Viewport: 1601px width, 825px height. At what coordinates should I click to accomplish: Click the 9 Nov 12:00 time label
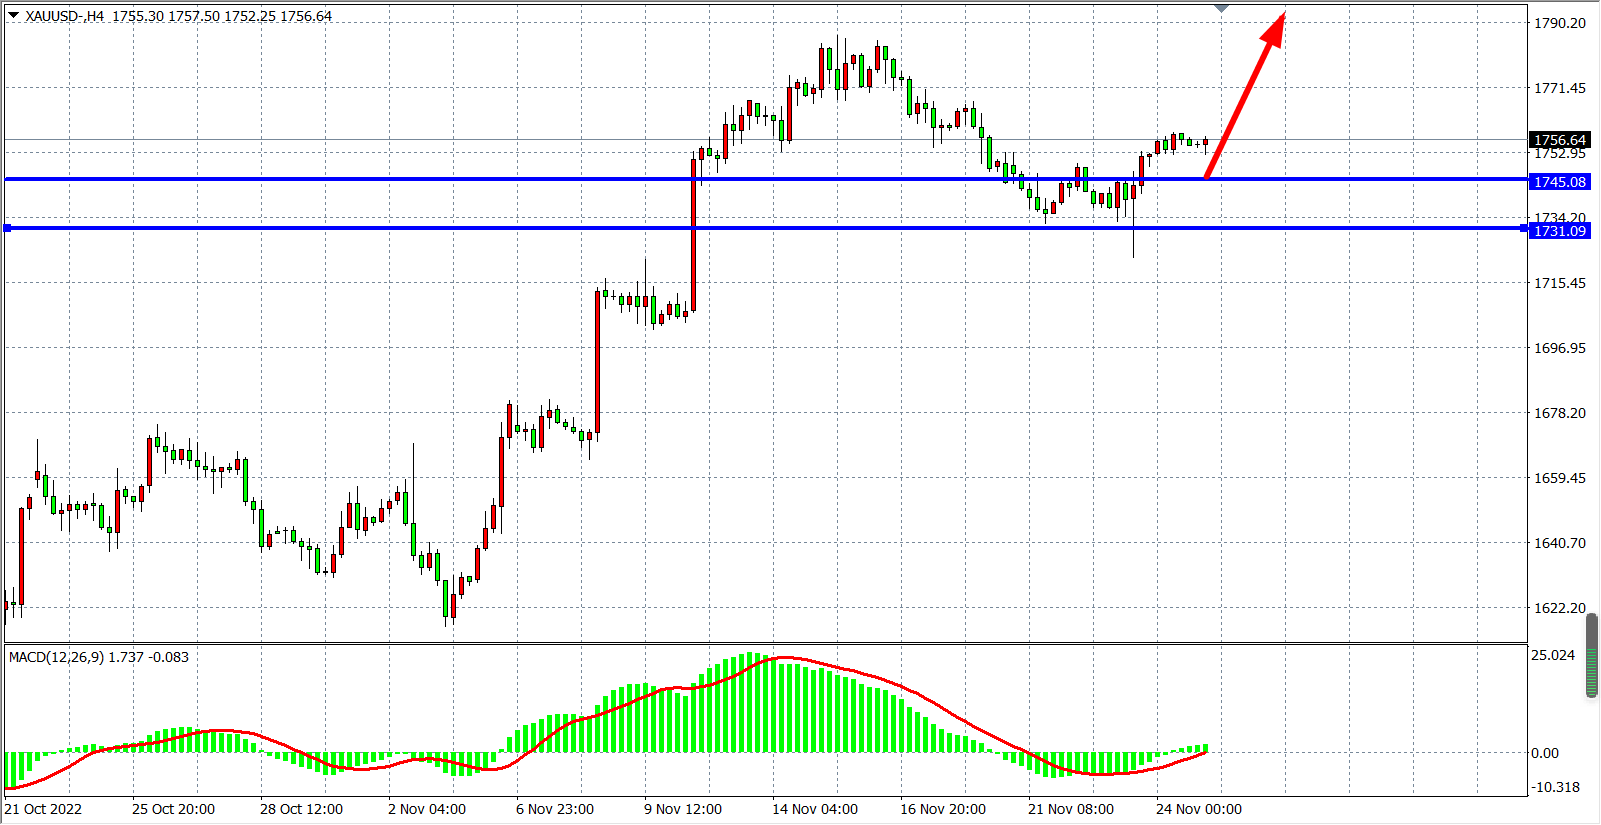point(683,809)
